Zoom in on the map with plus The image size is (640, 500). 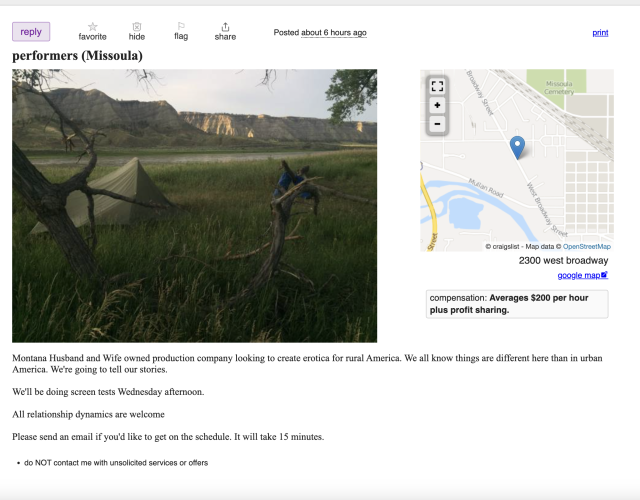(x=437, y=105)
